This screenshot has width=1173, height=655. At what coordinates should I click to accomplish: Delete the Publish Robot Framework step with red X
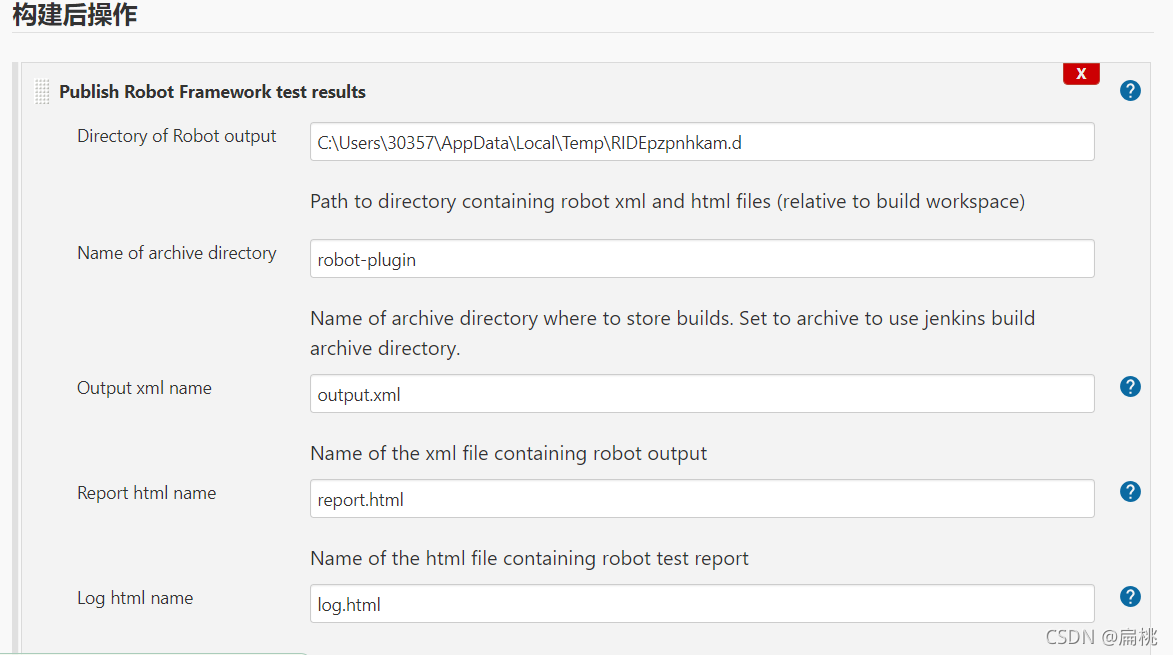click(1081, 73)
